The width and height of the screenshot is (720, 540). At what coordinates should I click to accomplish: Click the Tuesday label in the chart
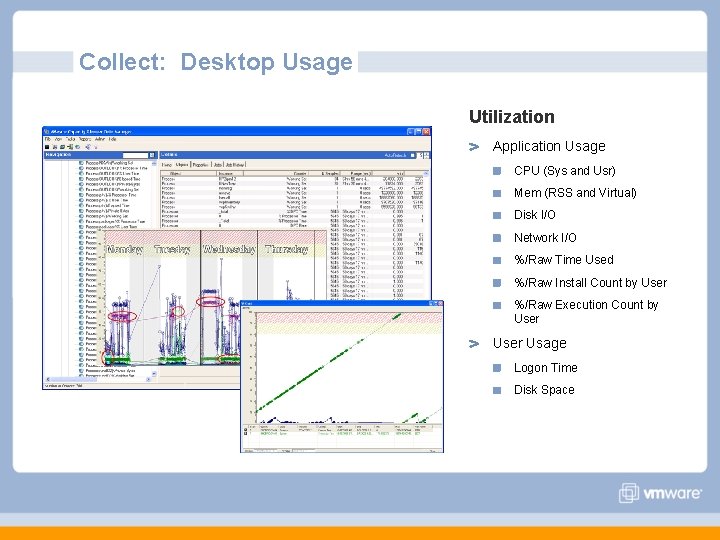(172, 249)
